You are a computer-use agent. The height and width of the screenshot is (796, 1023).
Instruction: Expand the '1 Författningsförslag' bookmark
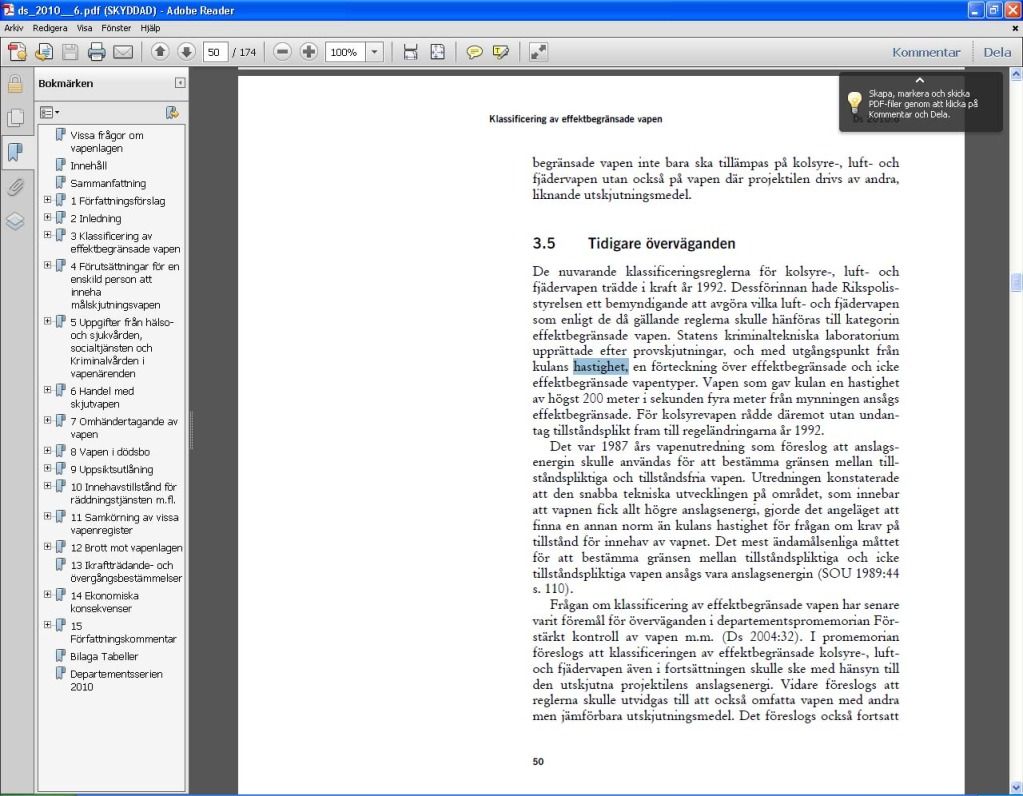(48, 200)
